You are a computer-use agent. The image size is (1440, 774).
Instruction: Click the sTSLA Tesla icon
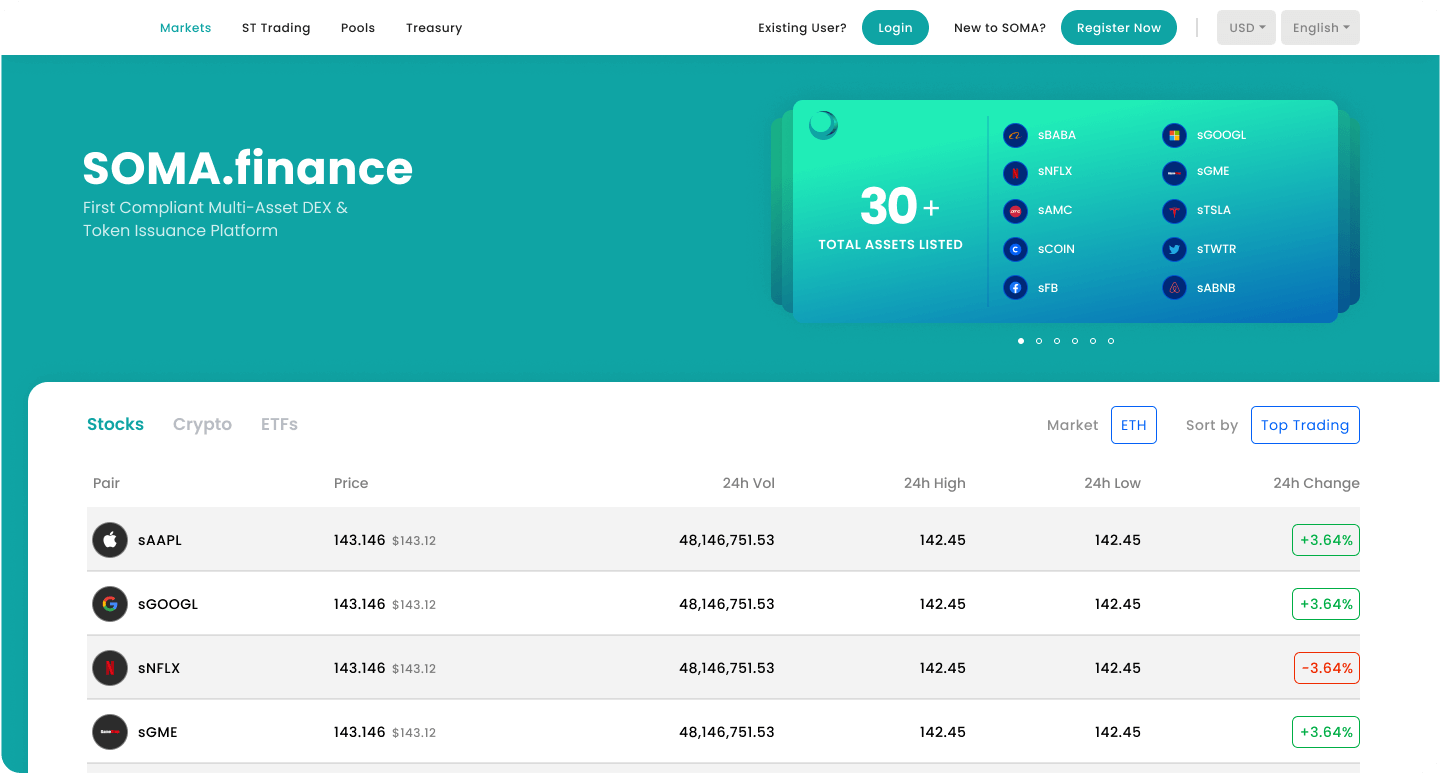tap(1174, 211)
